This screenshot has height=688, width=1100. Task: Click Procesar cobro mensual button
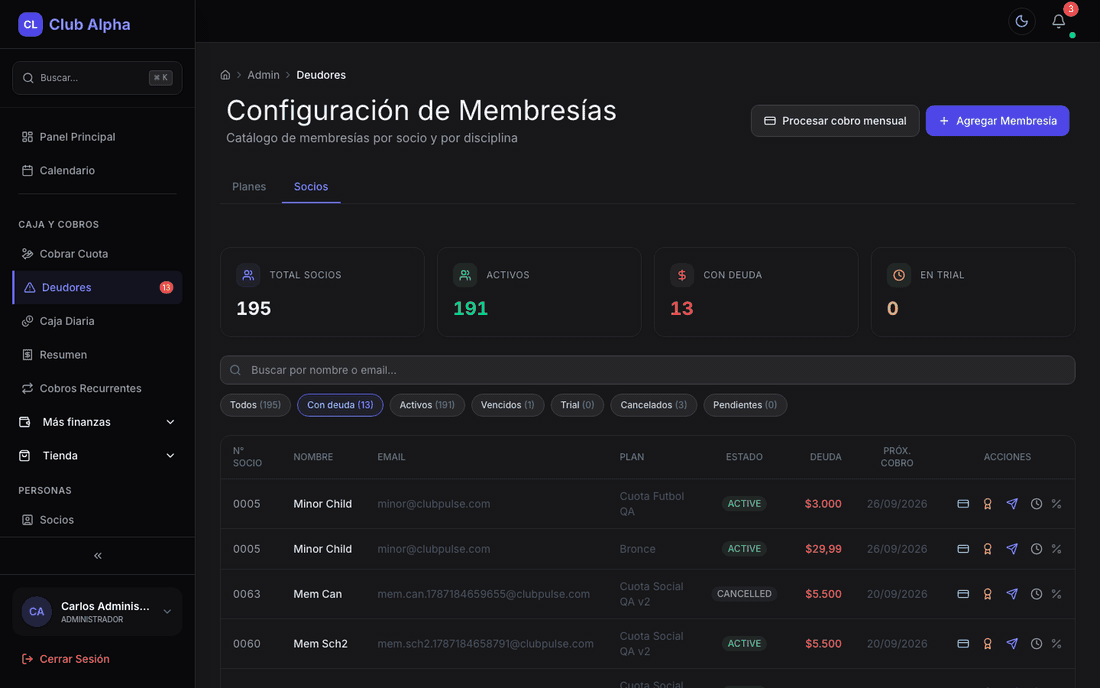835,121
